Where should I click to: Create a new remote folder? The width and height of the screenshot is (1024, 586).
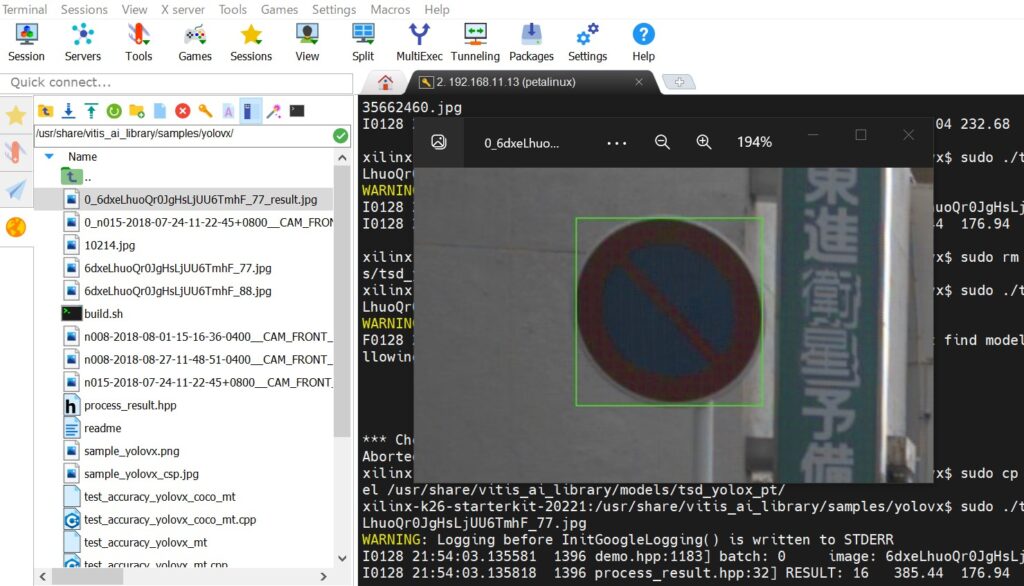click(136, 112)
